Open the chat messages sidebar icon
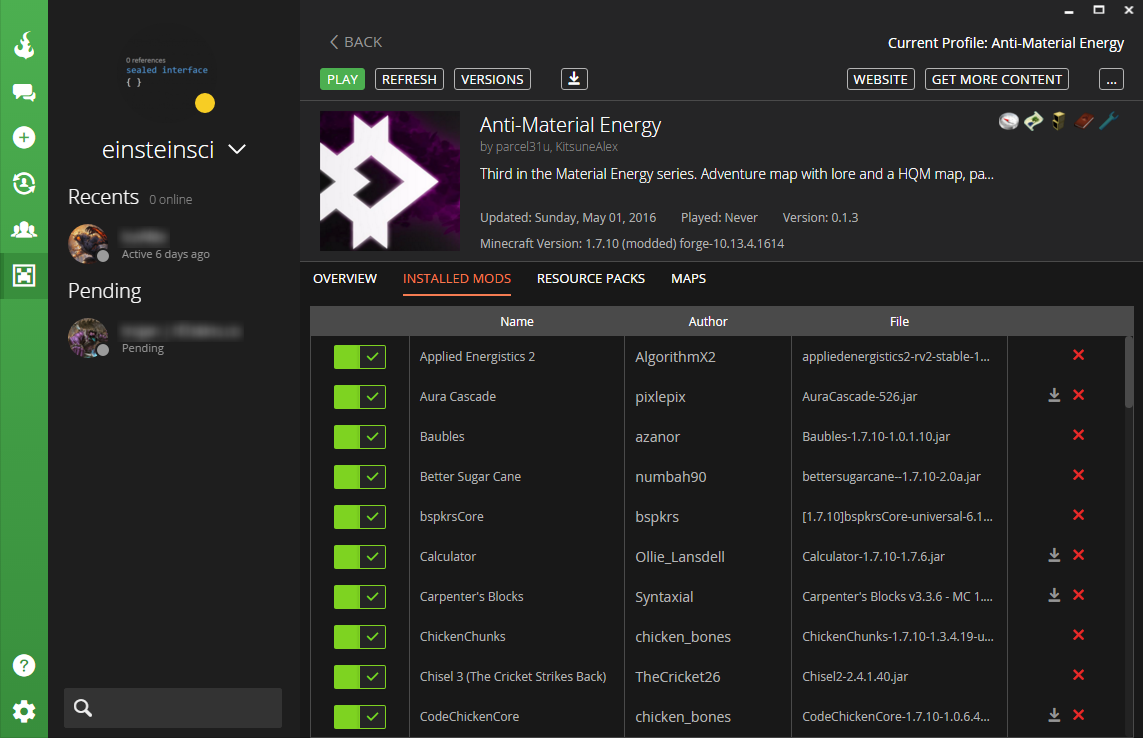 (24, 92)
